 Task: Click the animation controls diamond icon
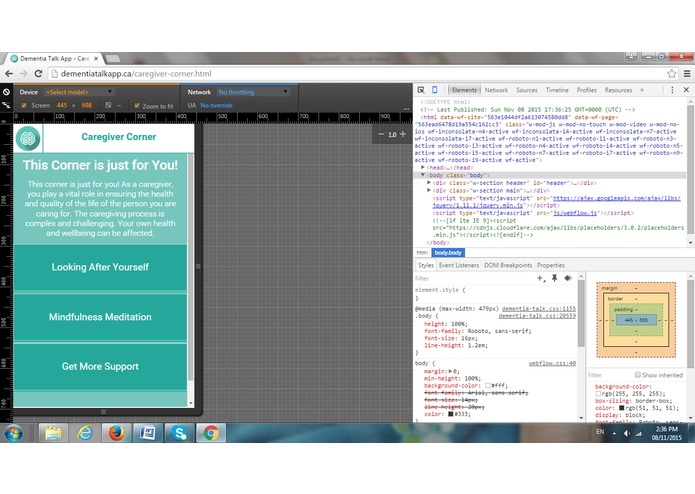tap(568, 278)
